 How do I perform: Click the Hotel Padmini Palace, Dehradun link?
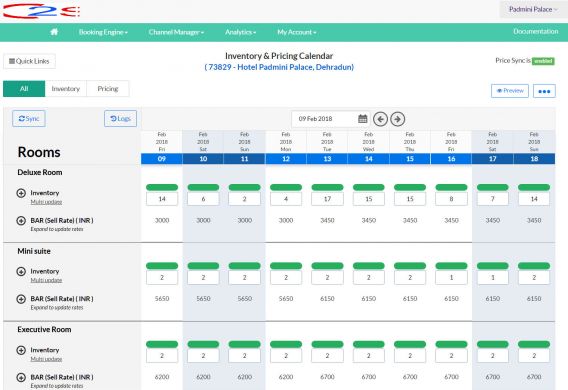click(279, 67)
